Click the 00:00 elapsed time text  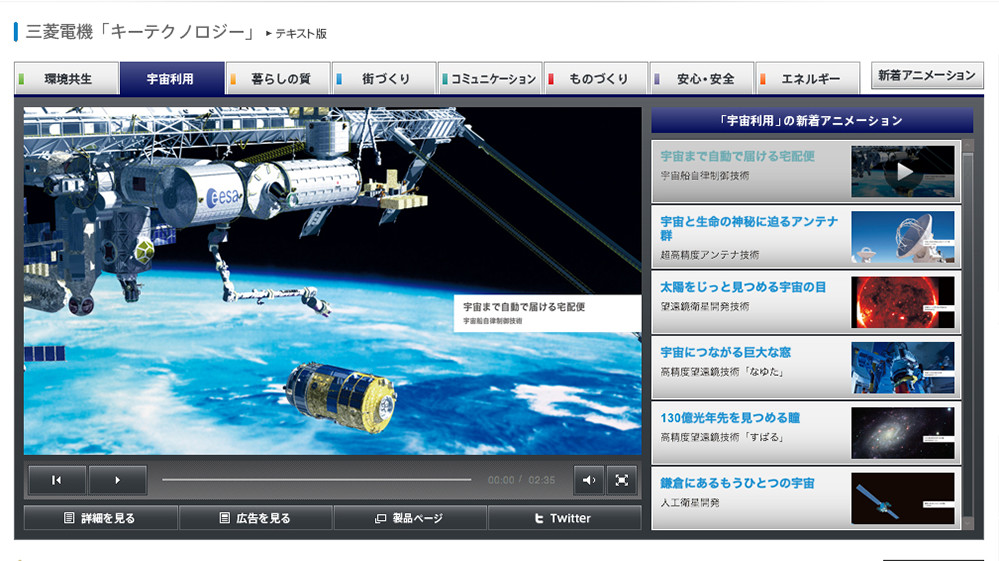501,480
